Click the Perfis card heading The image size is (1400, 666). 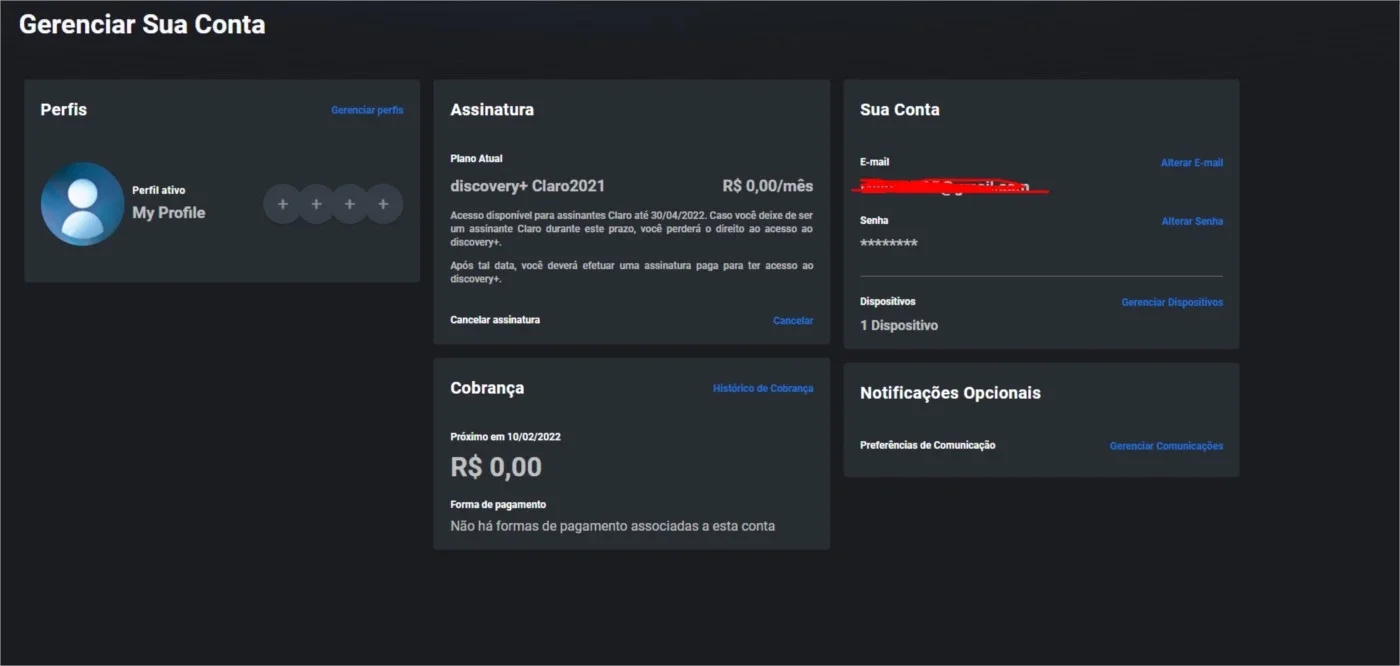(64, 110)
